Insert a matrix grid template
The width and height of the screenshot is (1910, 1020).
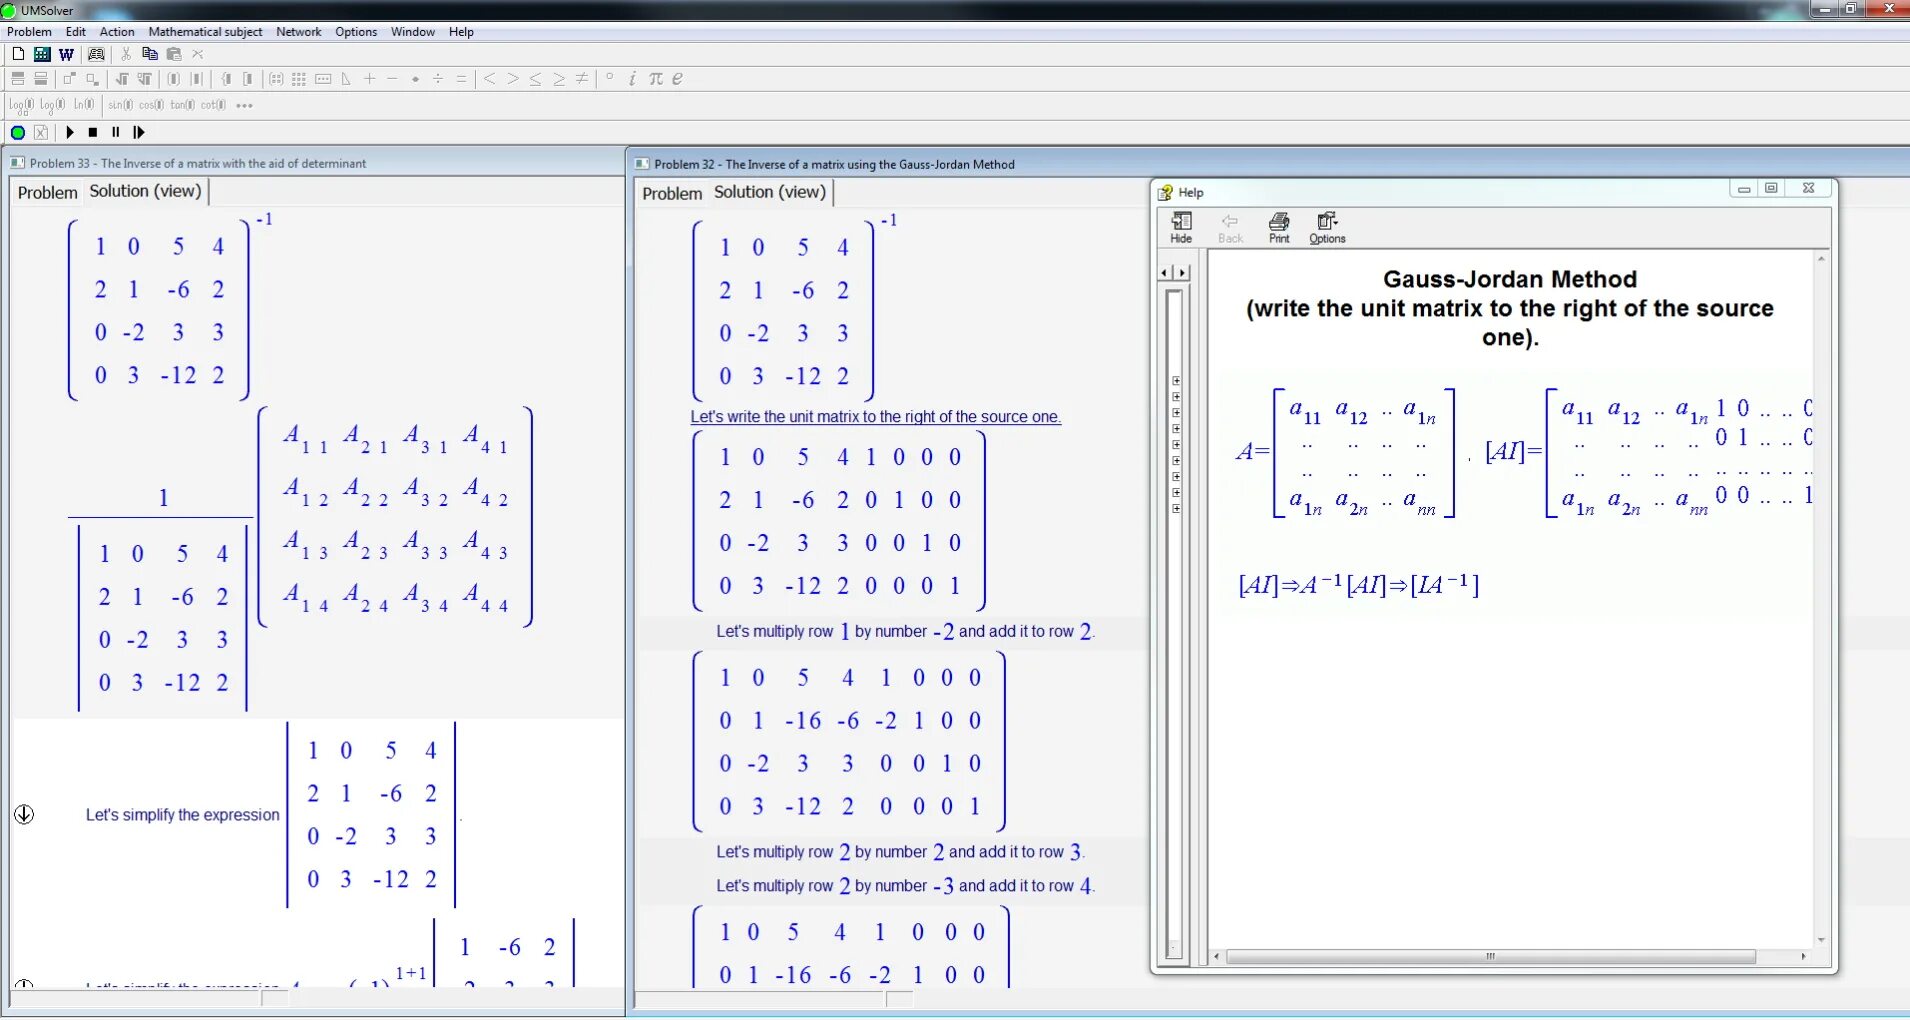(x=299, y=79)
